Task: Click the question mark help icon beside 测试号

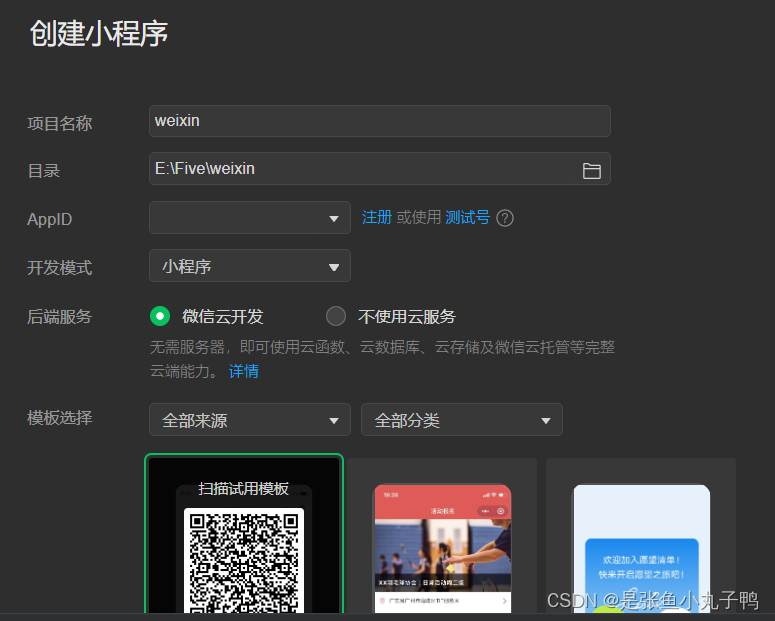Action: pos(505,218)
